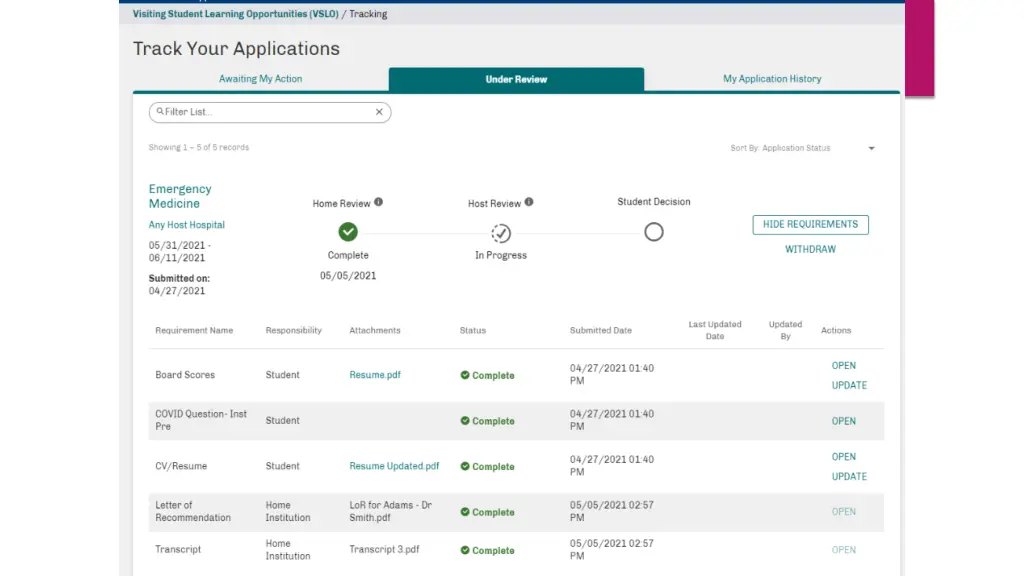Click the Track Your Applications heading
The image size is (1024, 576).
tap(236, 48)
